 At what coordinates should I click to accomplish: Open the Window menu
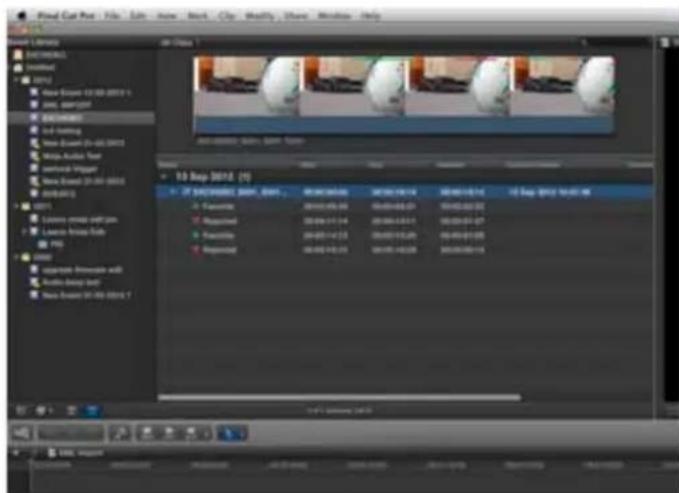tap(334, 16)
